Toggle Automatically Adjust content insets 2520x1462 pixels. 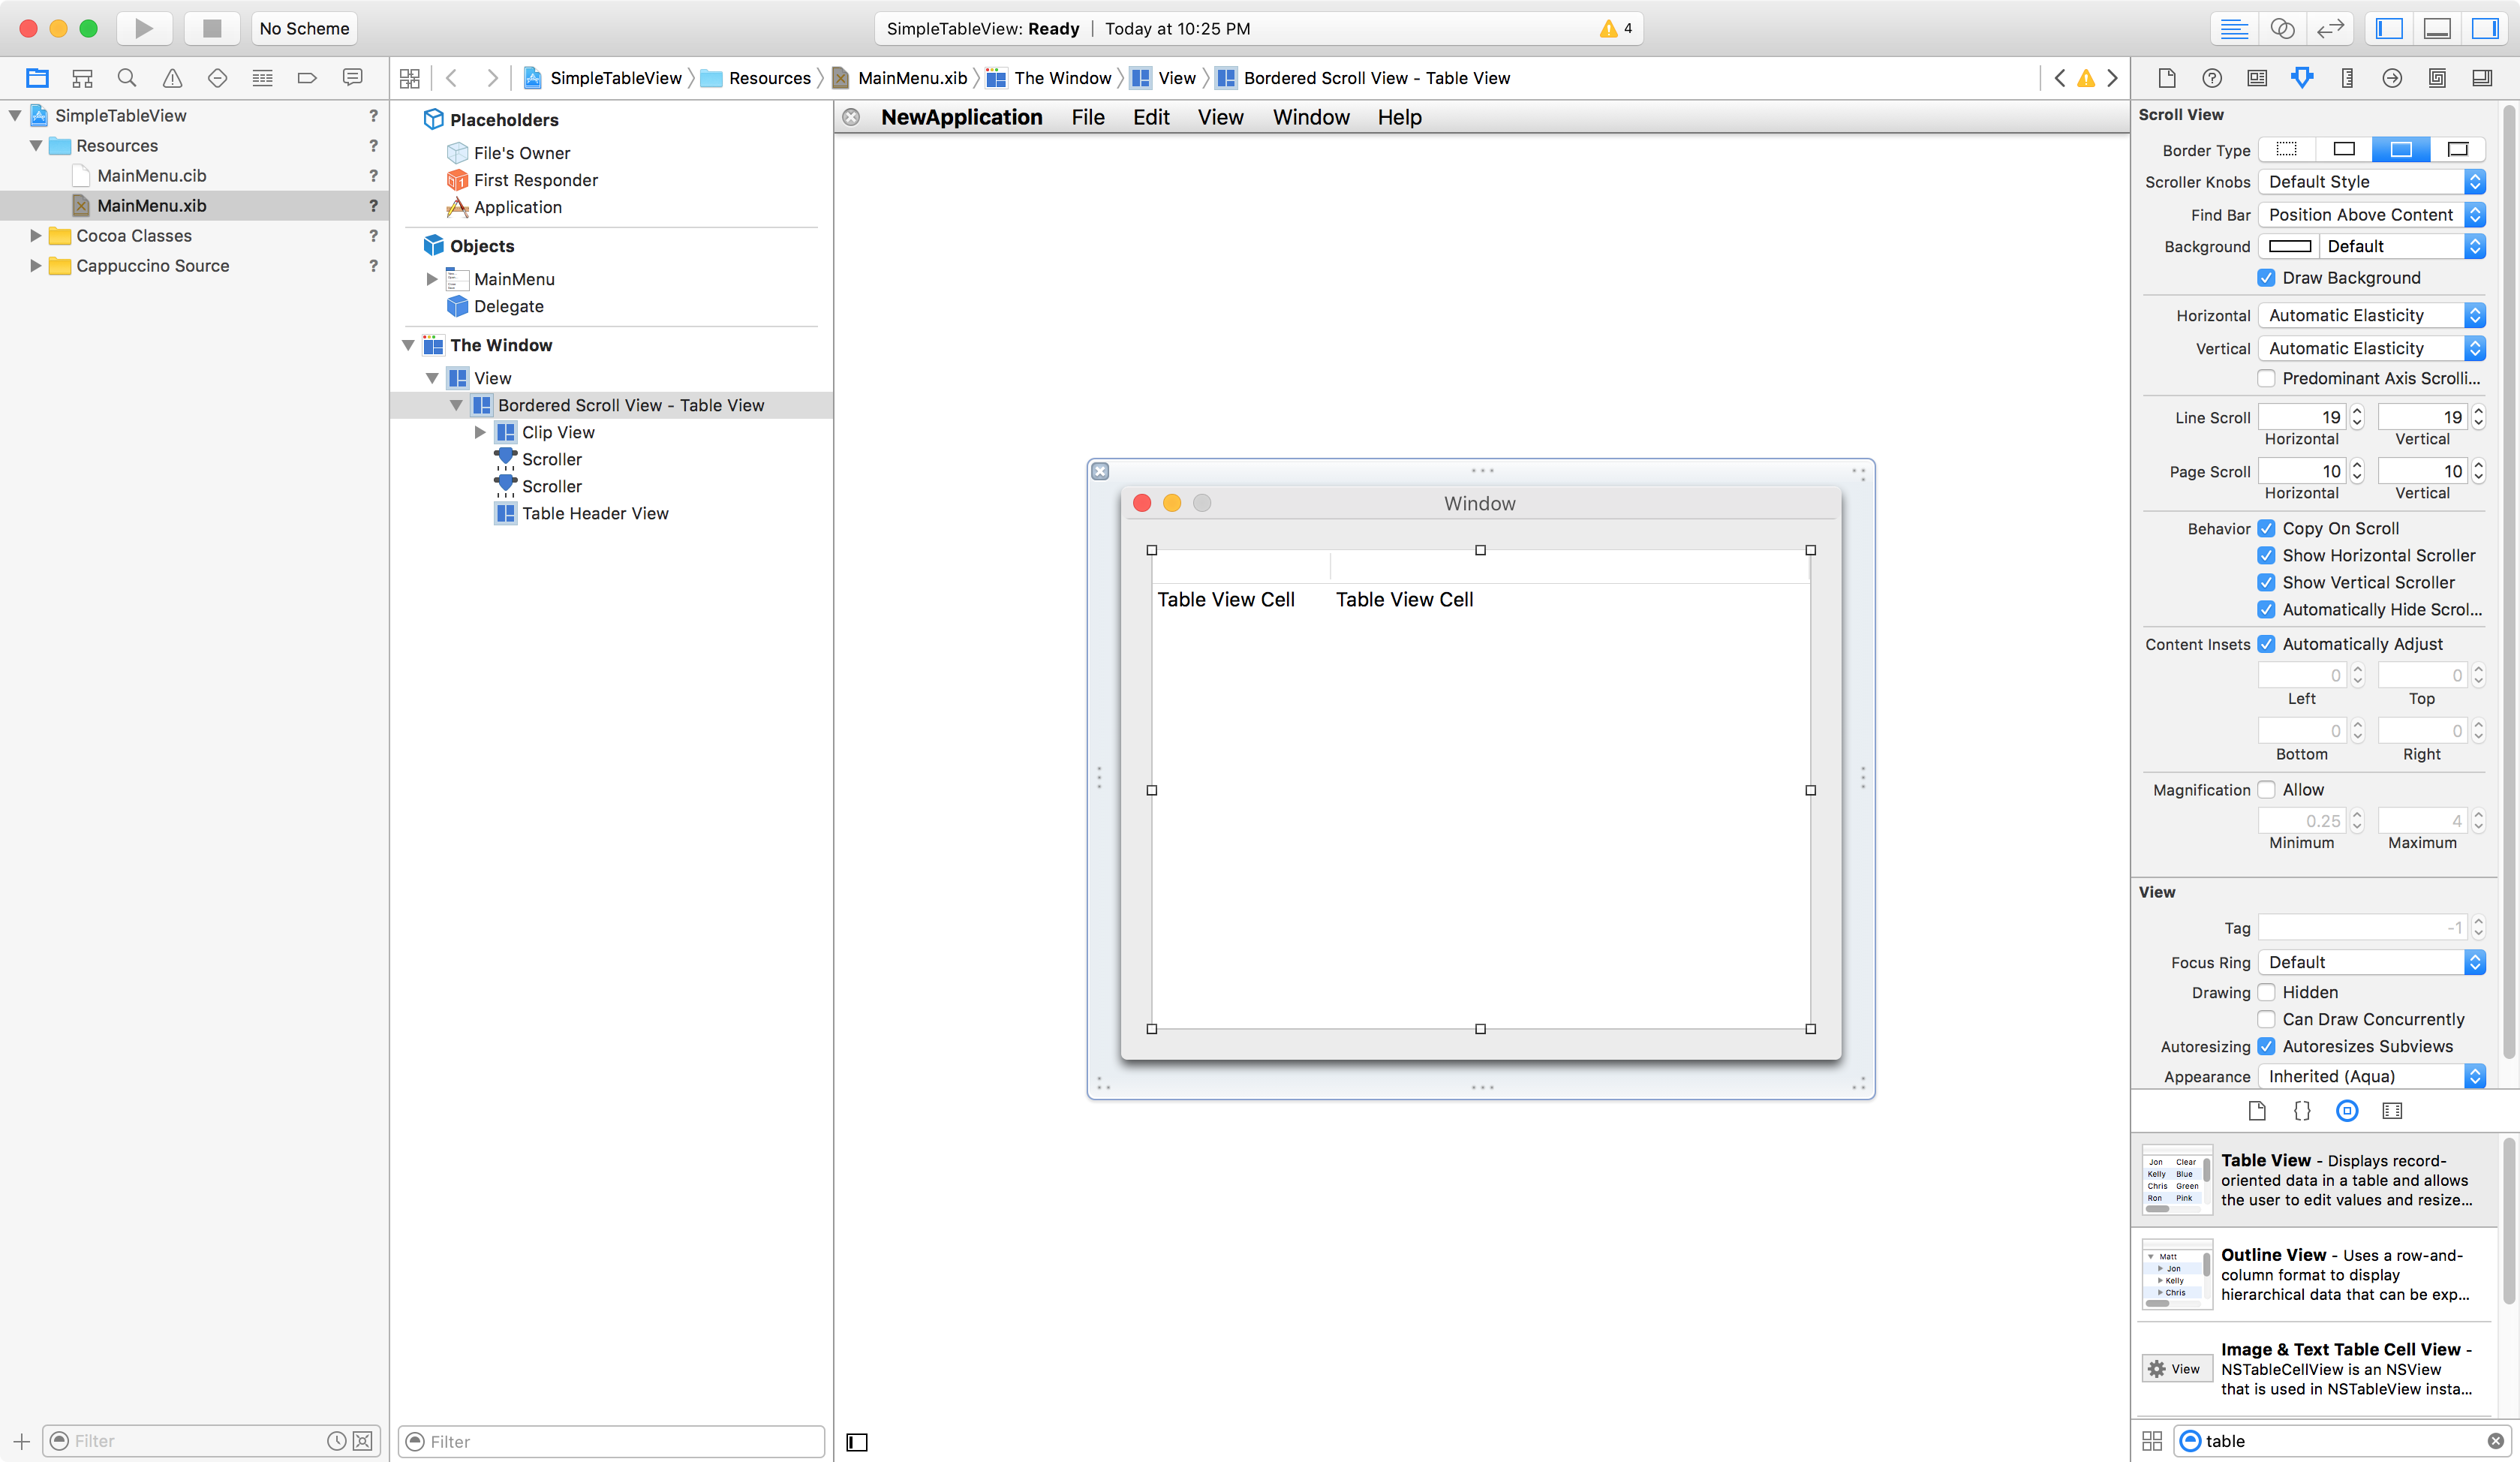pyautogui.click(x=2267, y=644)
